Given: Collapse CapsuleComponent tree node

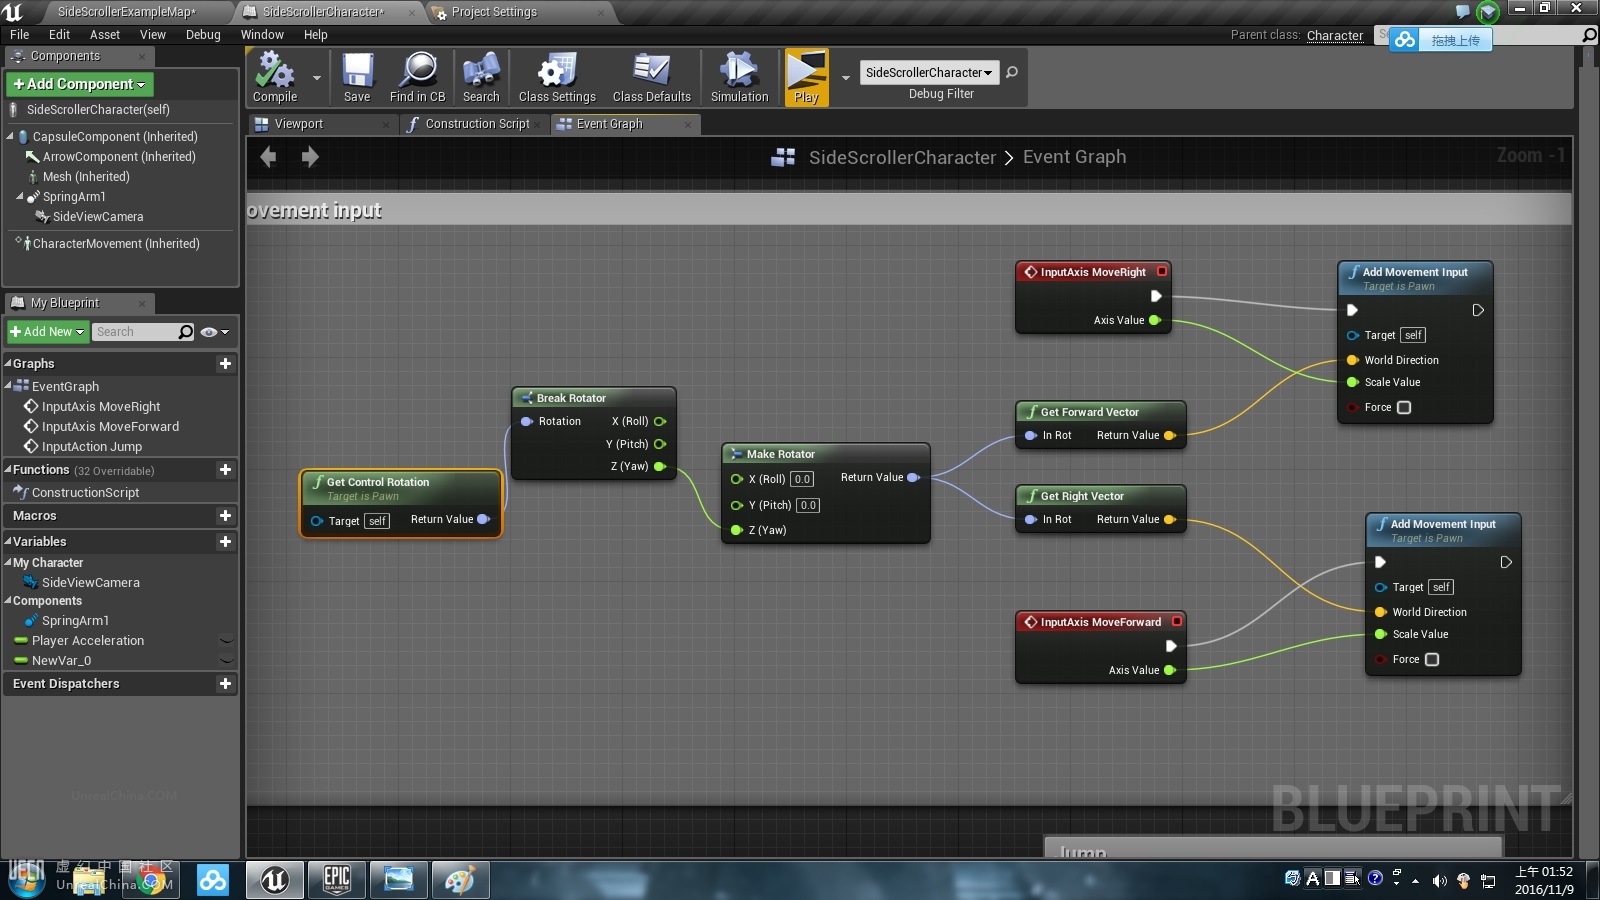Looking at the screenshot, I should tap(10, 136).
